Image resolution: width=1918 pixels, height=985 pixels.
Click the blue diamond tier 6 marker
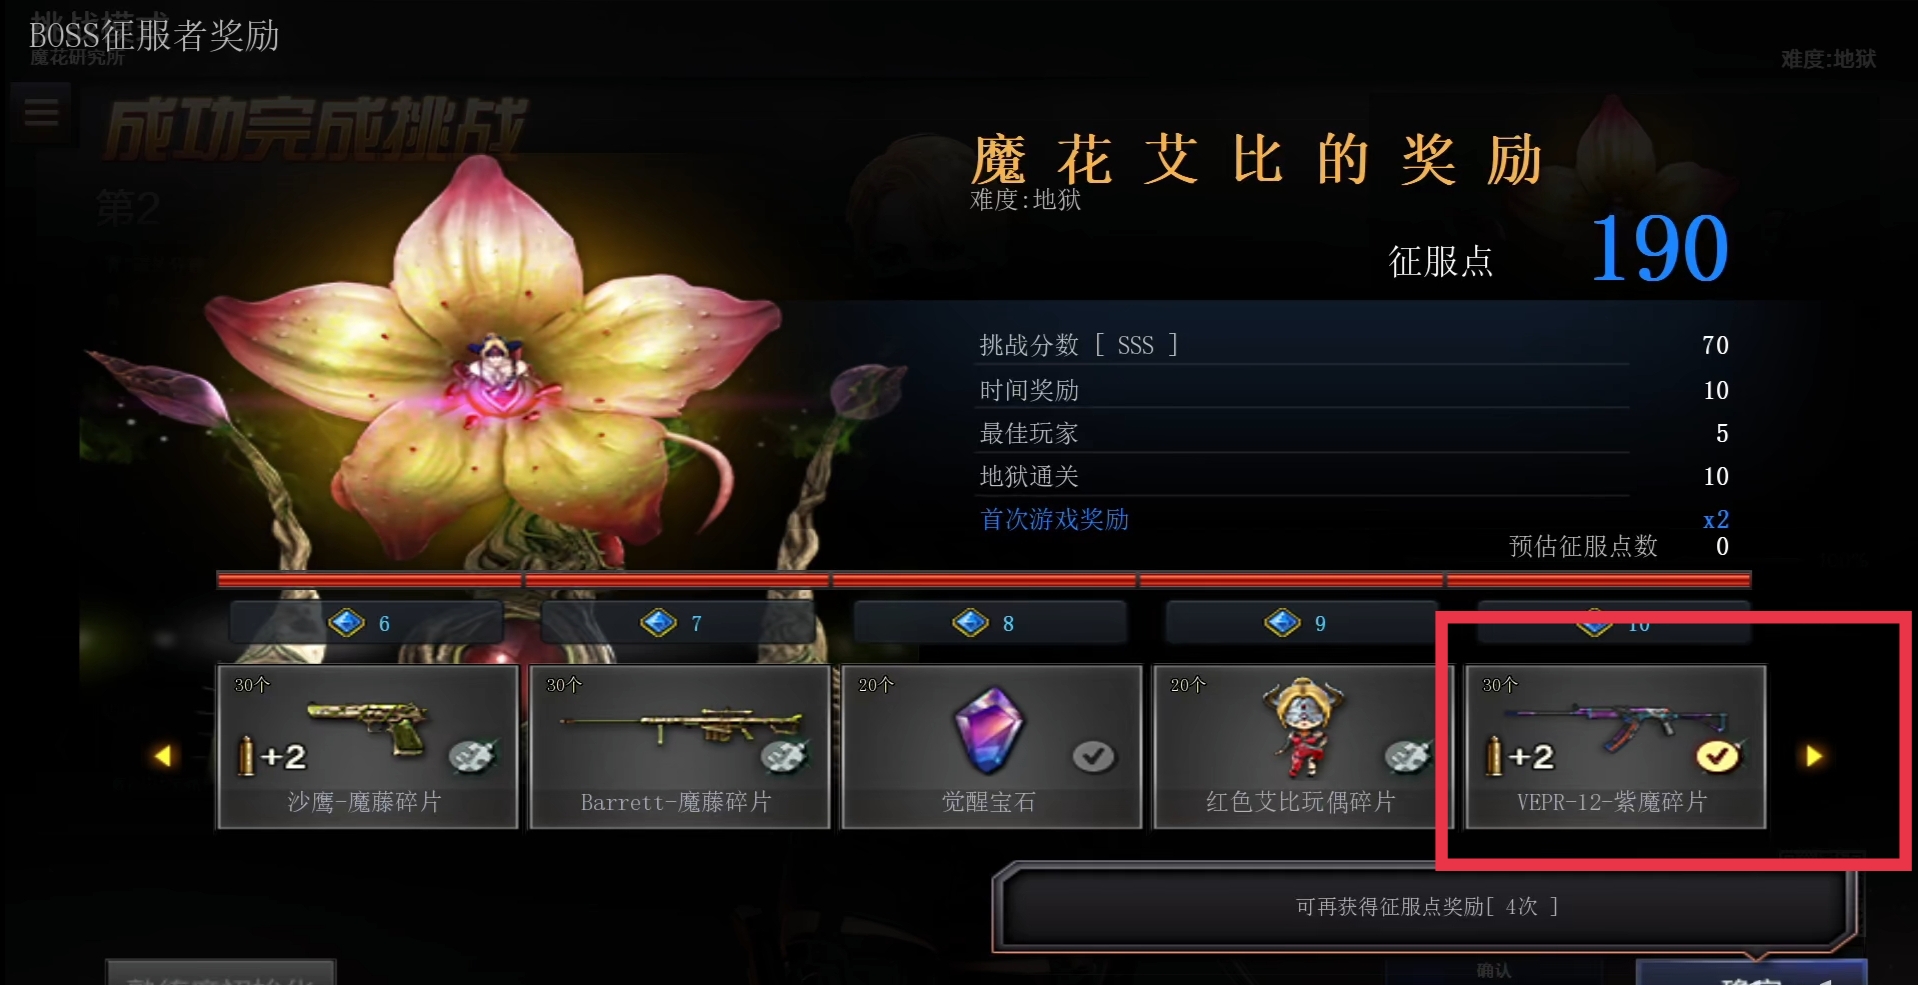(347, 623)
